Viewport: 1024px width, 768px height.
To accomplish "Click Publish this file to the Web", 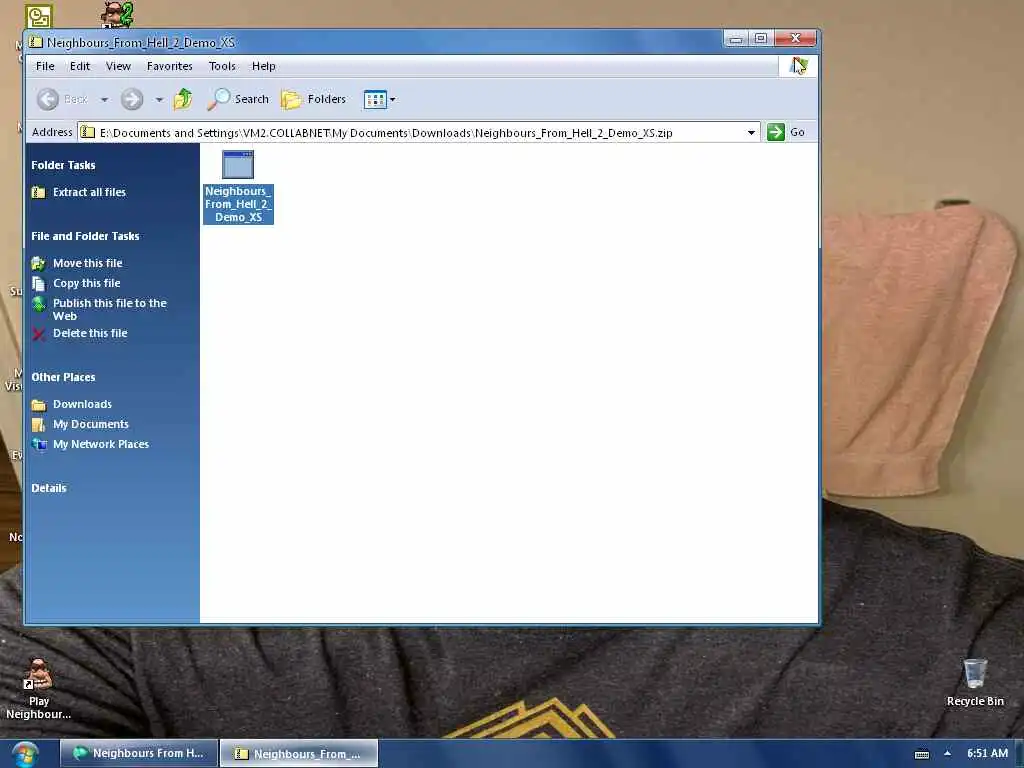I will pos(110,310).
